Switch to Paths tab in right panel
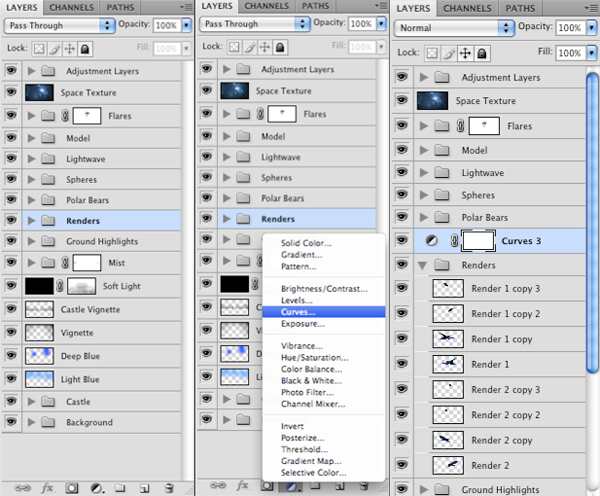 pyautogui.click(x=520, y=8)
